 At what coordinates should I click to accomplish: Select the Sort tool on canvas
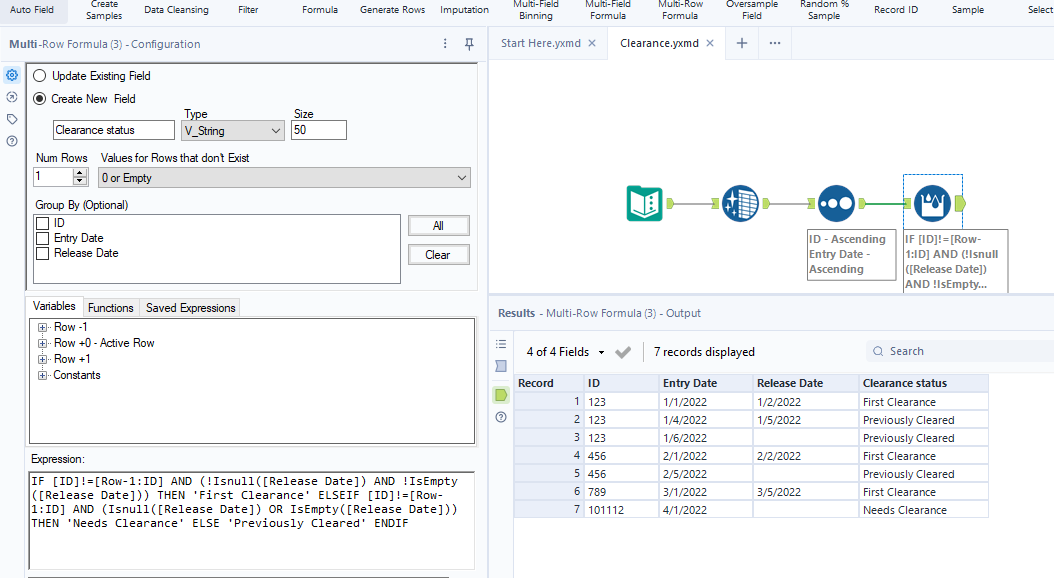coord(836,203)
